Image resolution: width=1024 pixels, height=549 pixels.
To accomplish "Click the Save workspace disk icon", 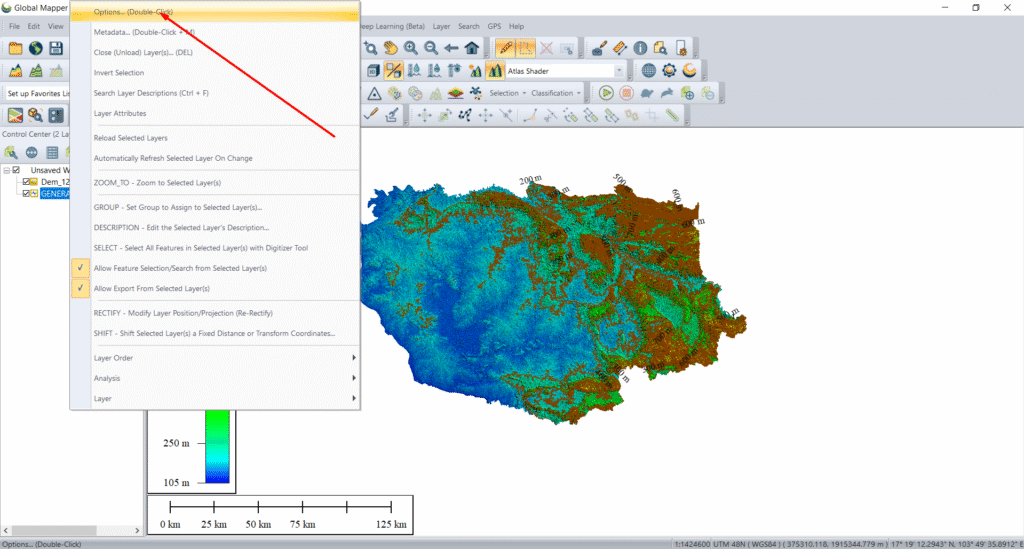I will [56, 48].
